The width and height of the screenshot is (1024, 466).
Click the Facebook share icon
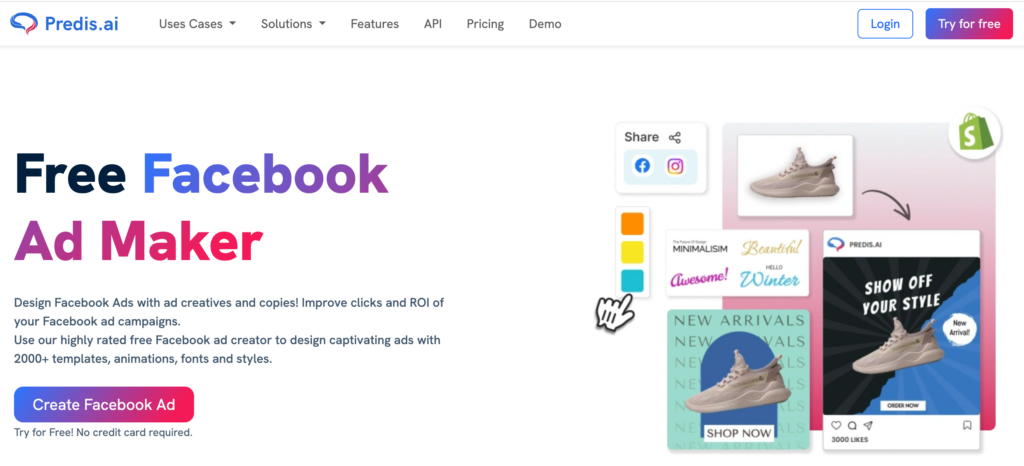[x=642, y=166]
